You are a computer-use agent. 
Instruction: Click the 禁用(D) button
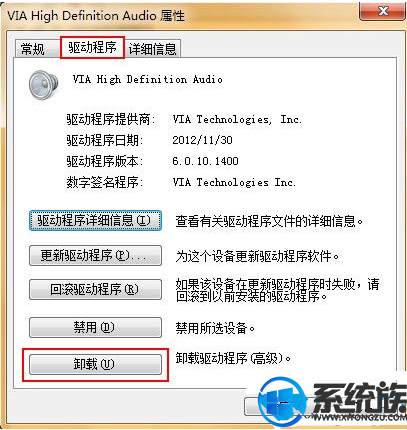point(95,327)
